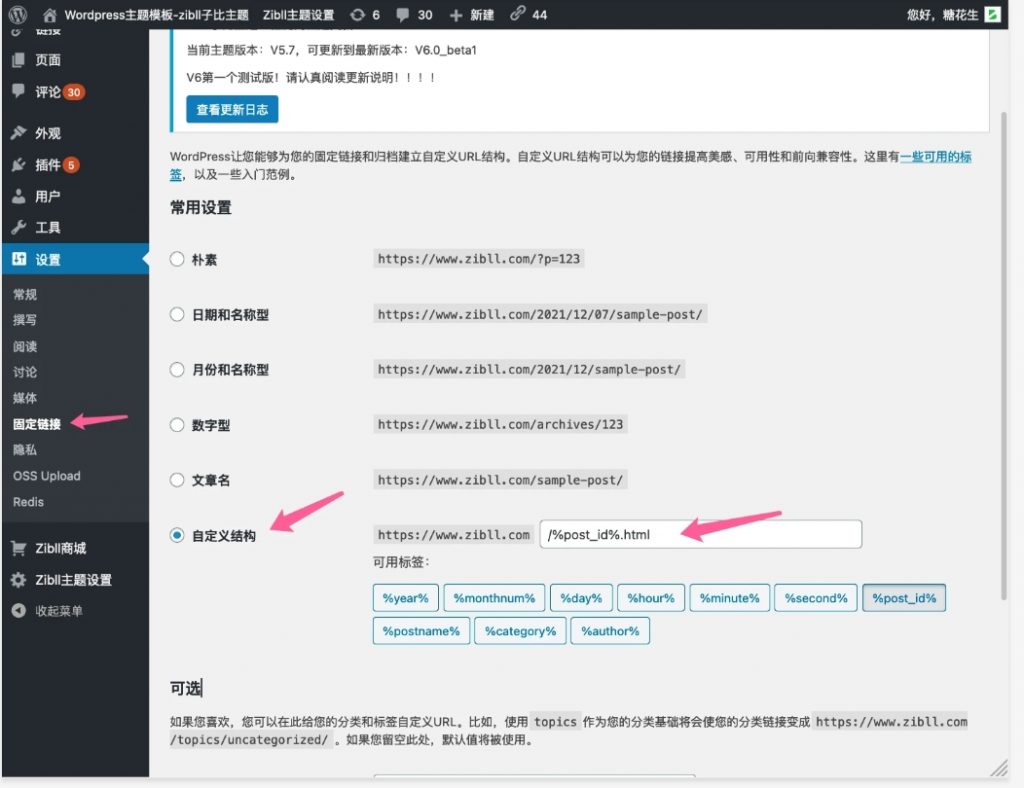Image resolution: width=1024 pixels, height=788 pixels.
Task: Insert %postname% tag button
Action: tap(421, 631)
